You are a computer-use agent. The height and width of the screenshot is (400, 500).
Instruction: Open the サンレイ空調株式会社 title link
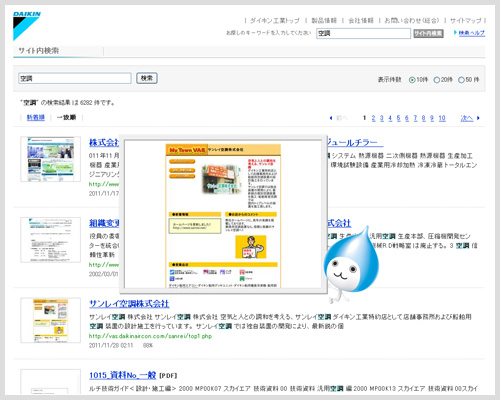(x=129, y=304)
